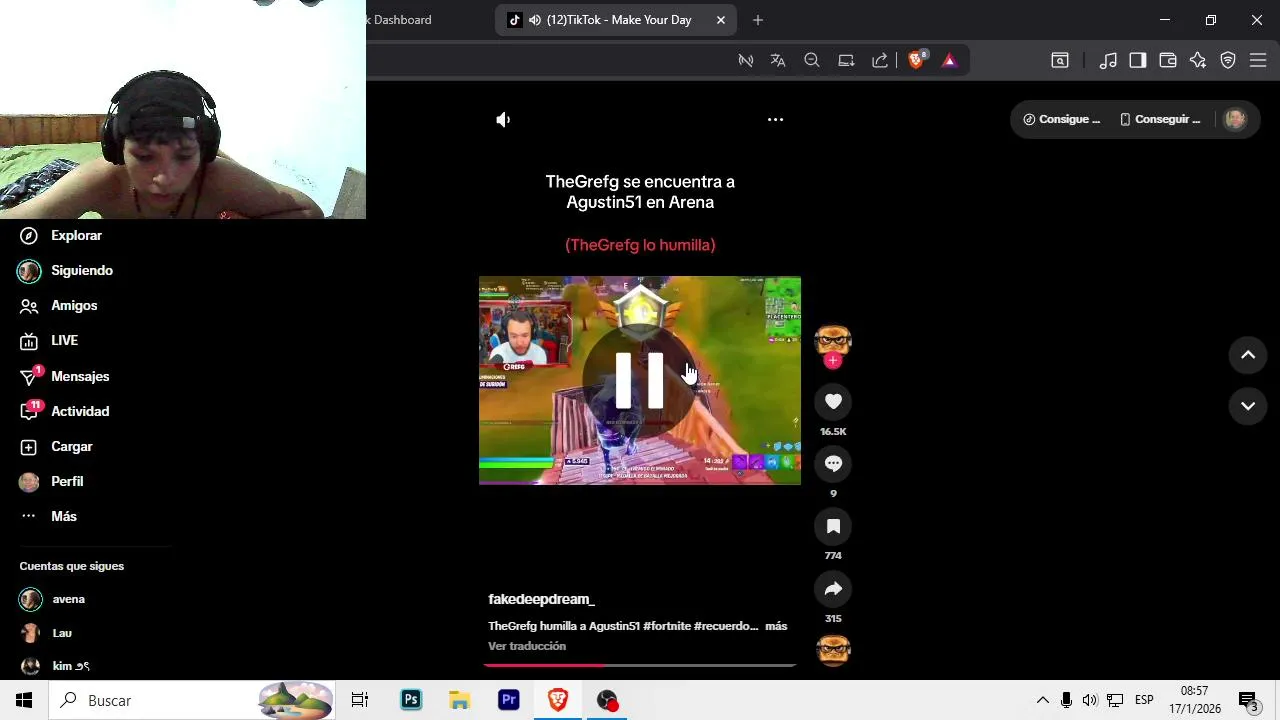The height and width of the screenshot is (720, 1280).
Task: Open the zoom level magnifier icon
Action: pyautogui.click(x=812, y=61)
